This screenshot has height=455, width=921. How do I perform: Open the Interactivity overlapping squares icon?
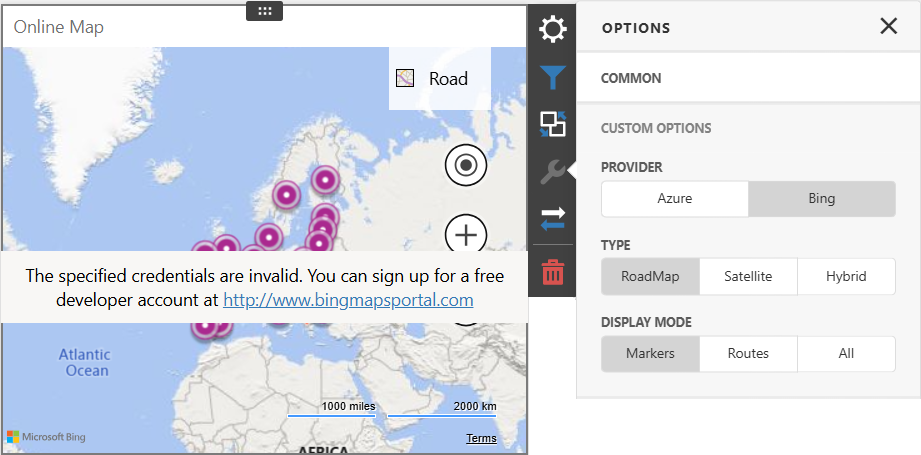tap(553, 124)
